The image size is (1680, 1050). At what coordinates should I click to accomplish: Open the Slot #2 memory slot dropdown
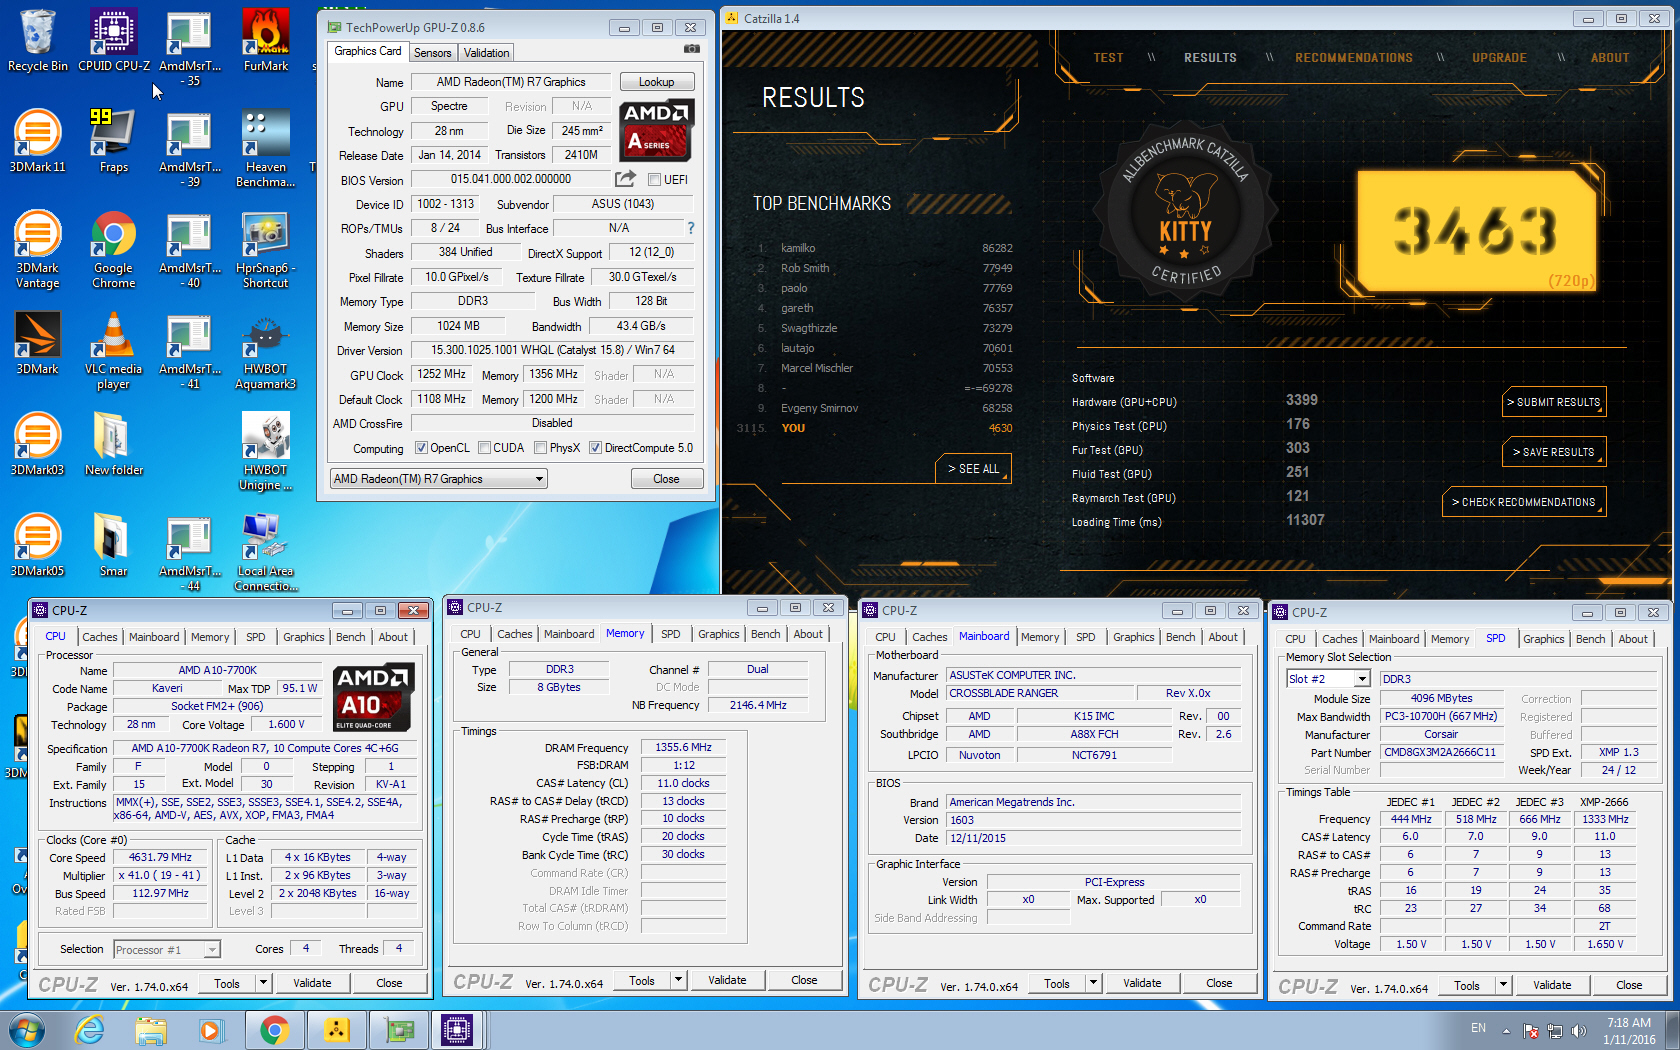(1328, 679)
